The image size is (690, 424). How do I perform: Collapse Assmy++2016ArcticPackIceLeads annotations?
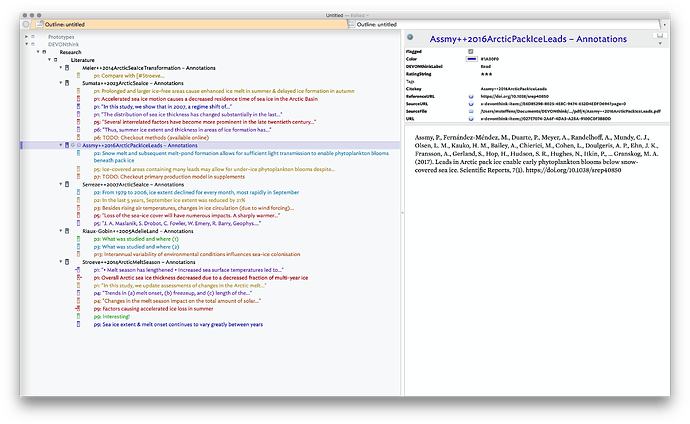coord(61,145)
